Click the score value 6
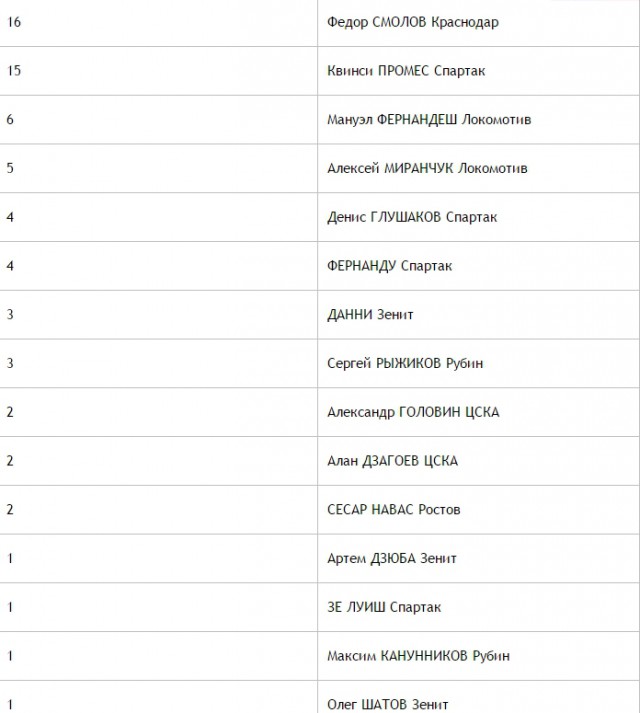The height and width of the screenshot is (713, 640). click(10, 119)
